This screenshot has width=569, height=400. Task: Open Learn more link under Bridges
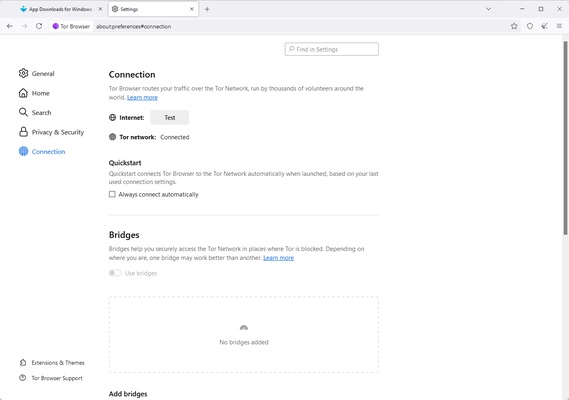[278, 258]
